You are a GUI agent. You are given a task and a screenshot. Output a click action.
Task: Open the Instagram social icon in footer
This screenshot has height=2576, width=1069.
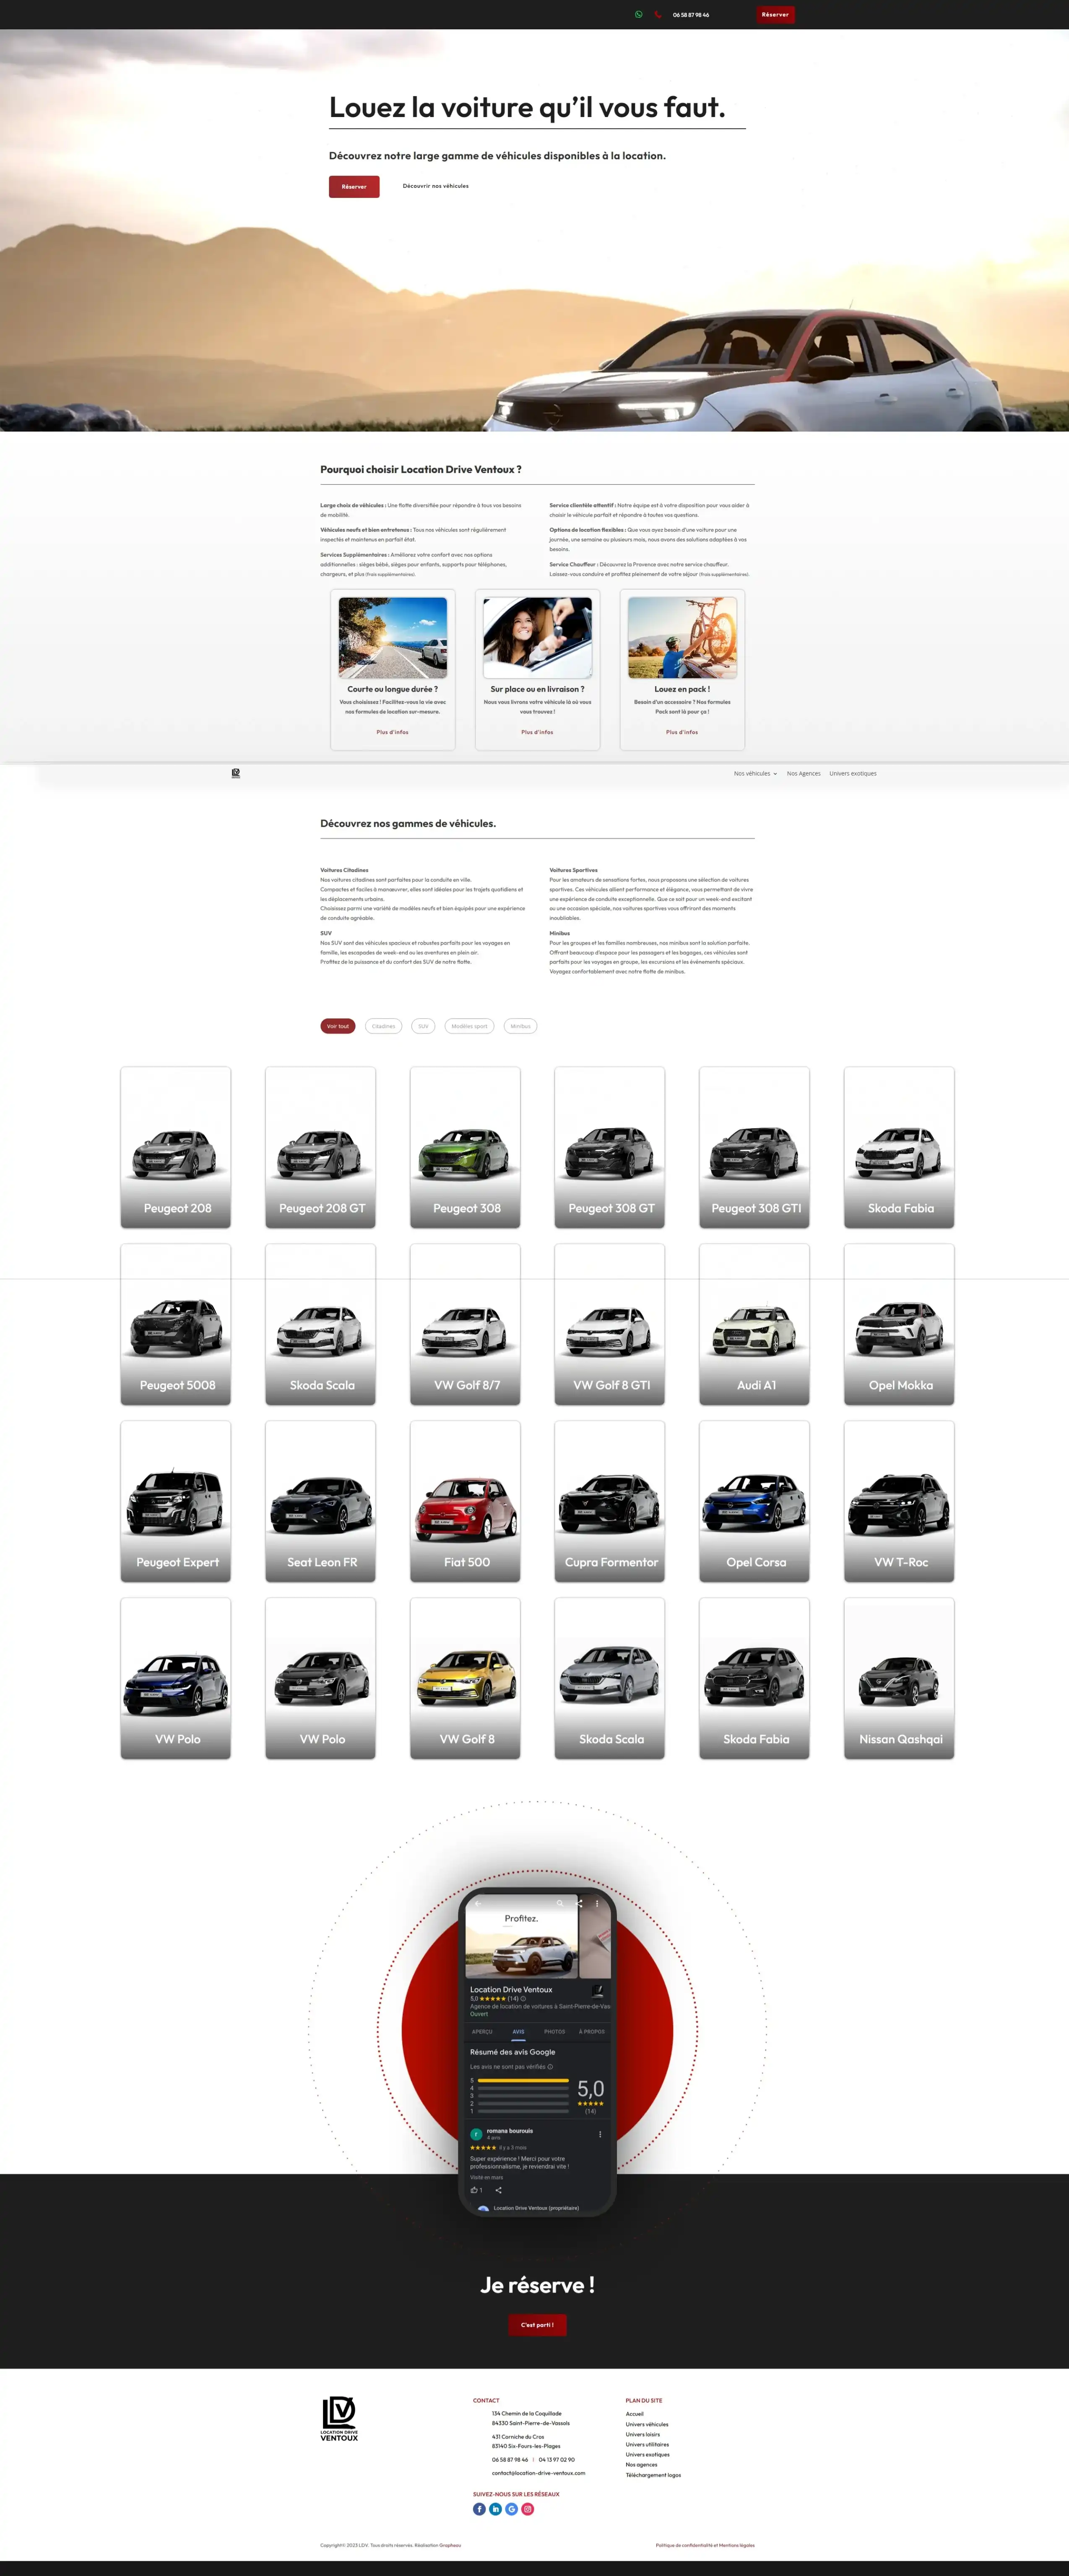pyautogui.click(x=528, y=2509)
